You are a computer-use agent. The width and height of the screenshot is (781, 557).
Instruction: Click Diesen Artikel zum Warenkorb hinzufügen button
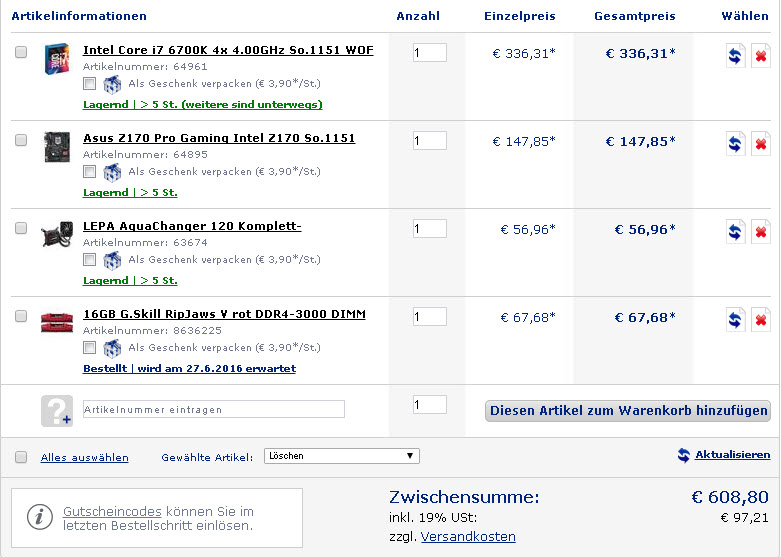[628, 411]
